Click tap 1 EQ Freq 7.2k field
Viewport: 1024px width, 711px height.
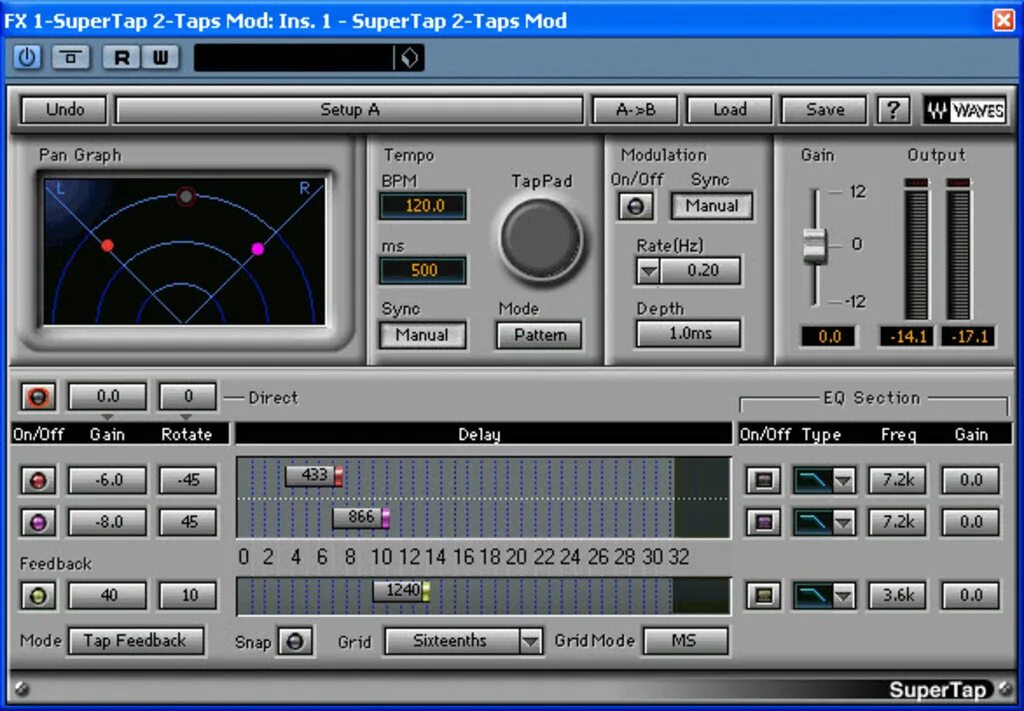tap(898, 481)
